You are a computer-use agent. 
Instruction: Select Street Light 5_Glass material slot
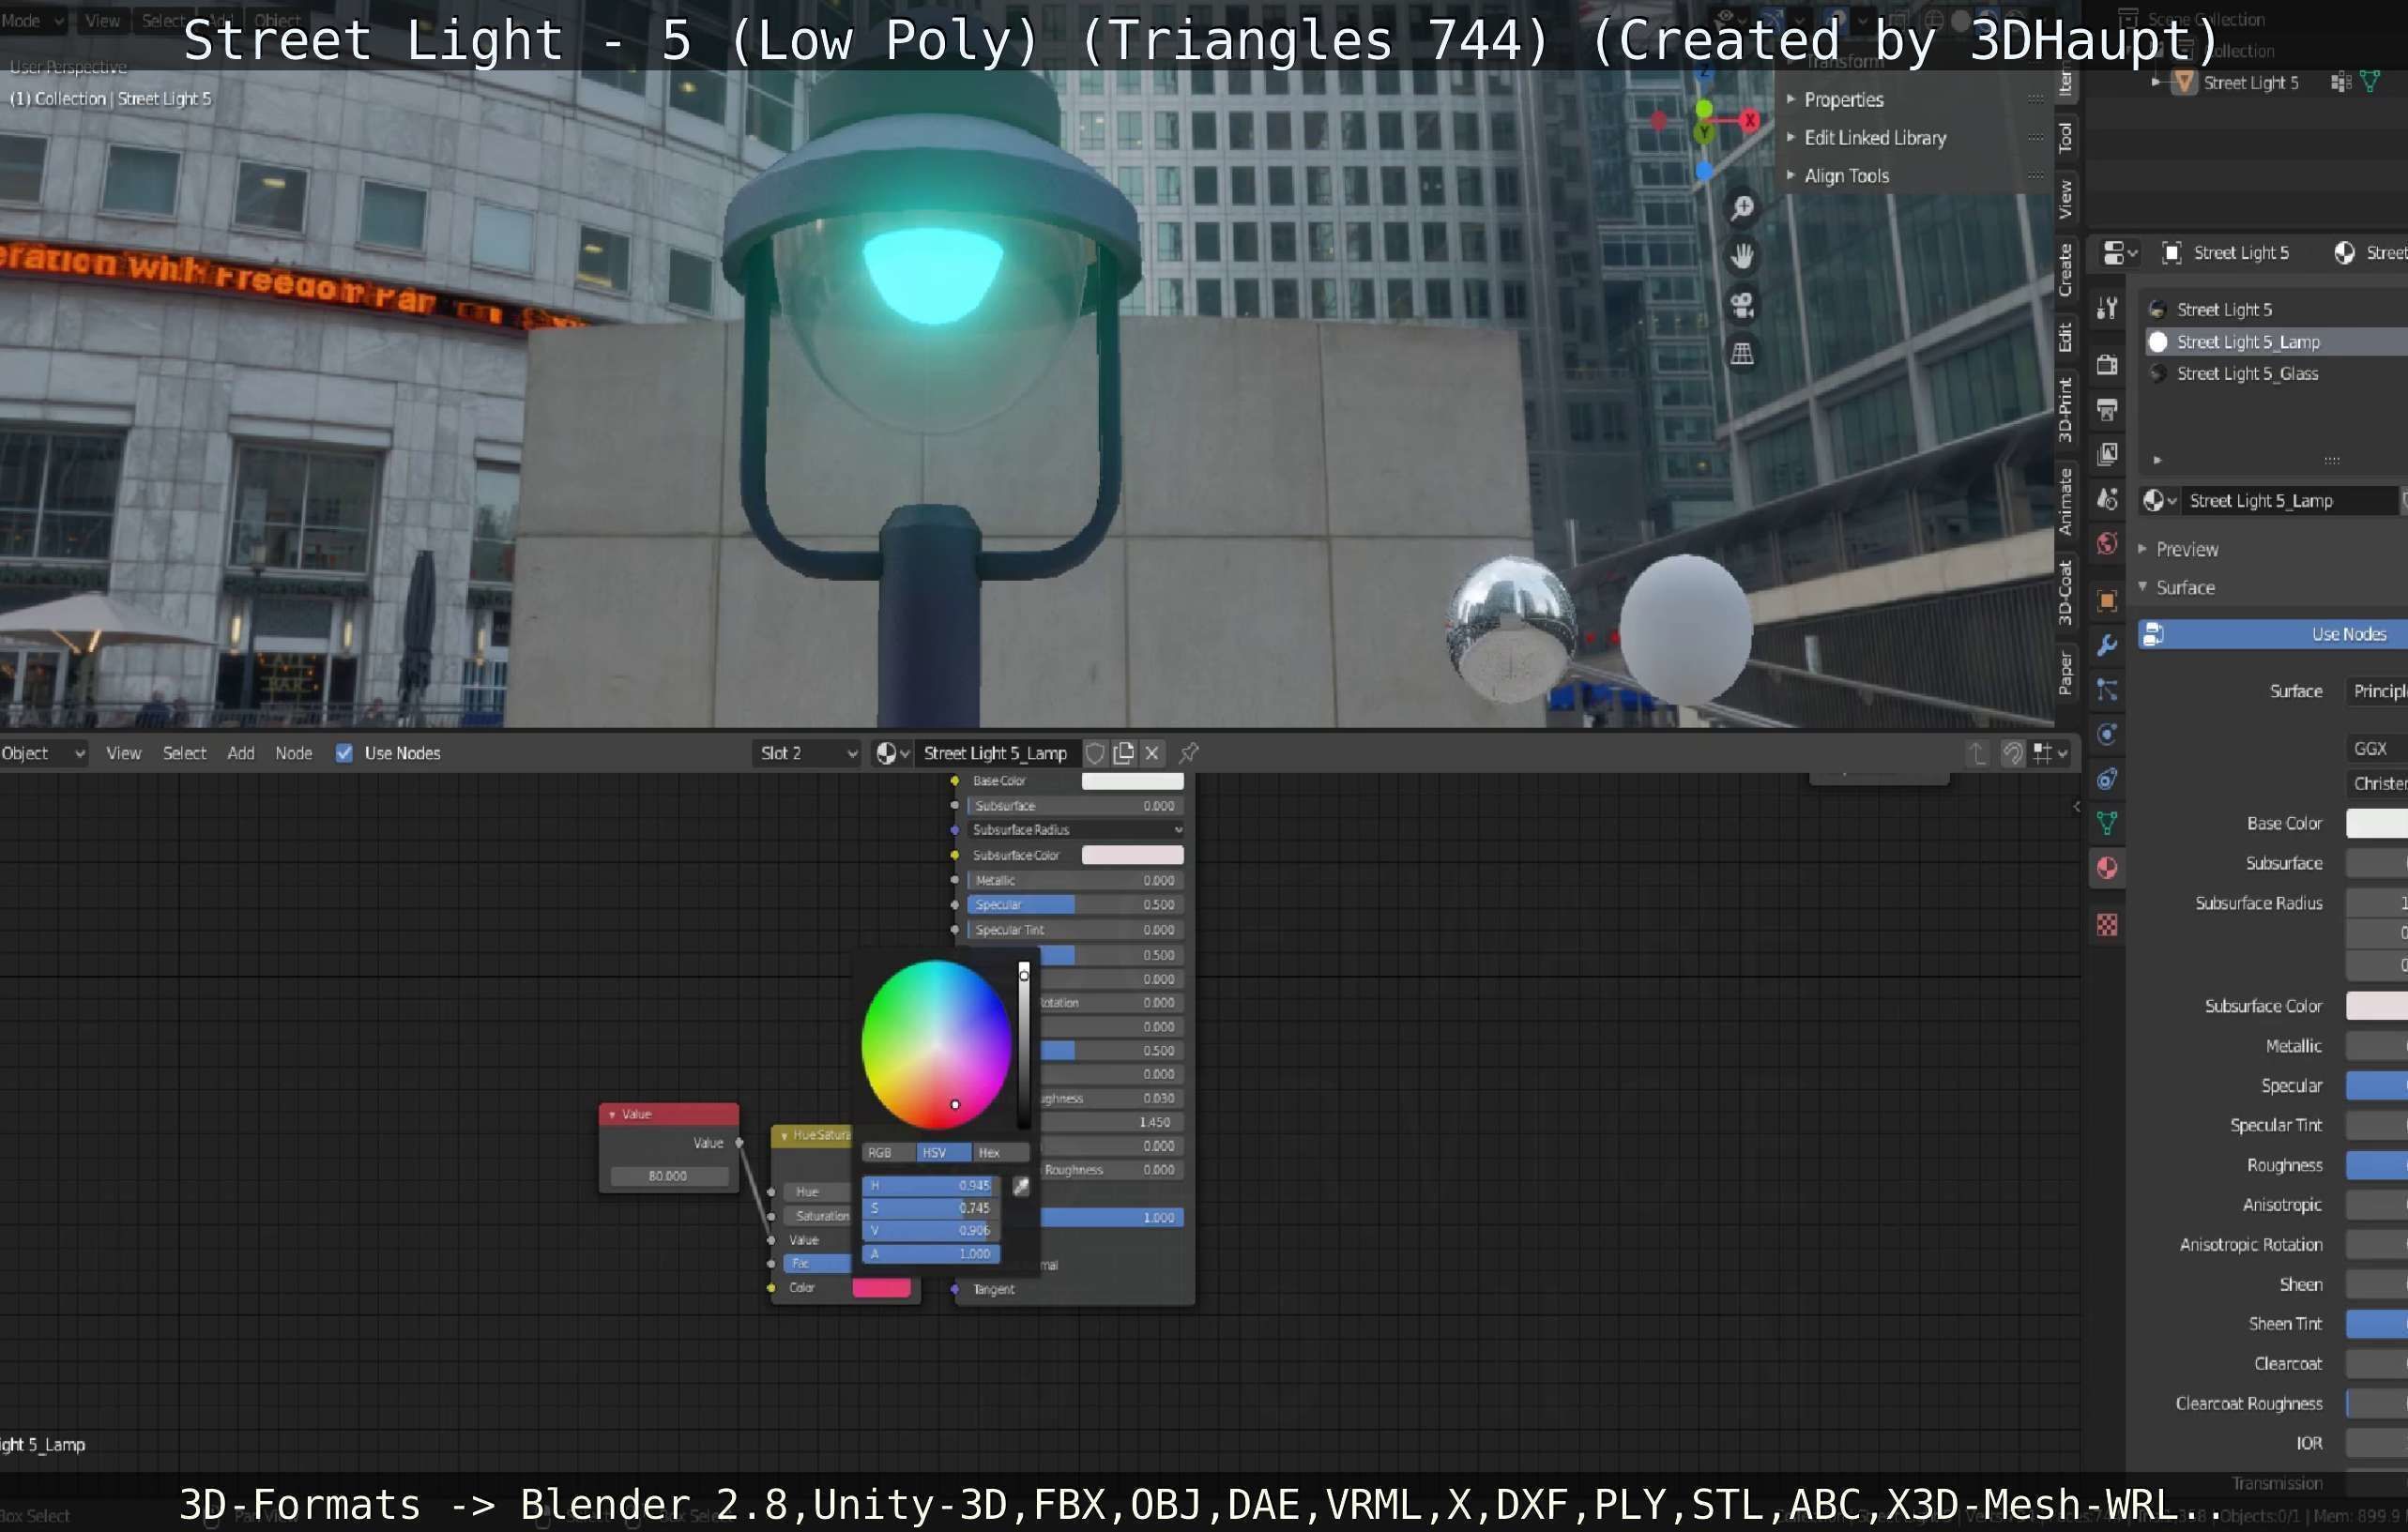tap(2247, 373)
